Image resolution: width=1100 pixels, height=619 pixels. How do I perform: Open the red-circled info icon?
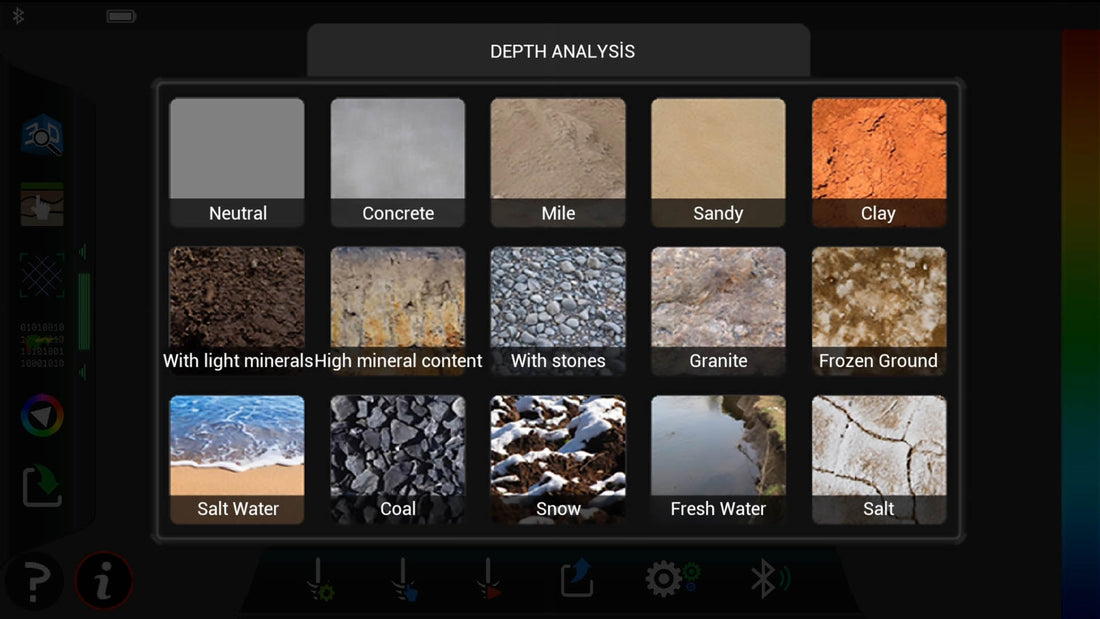pos(103,581)
